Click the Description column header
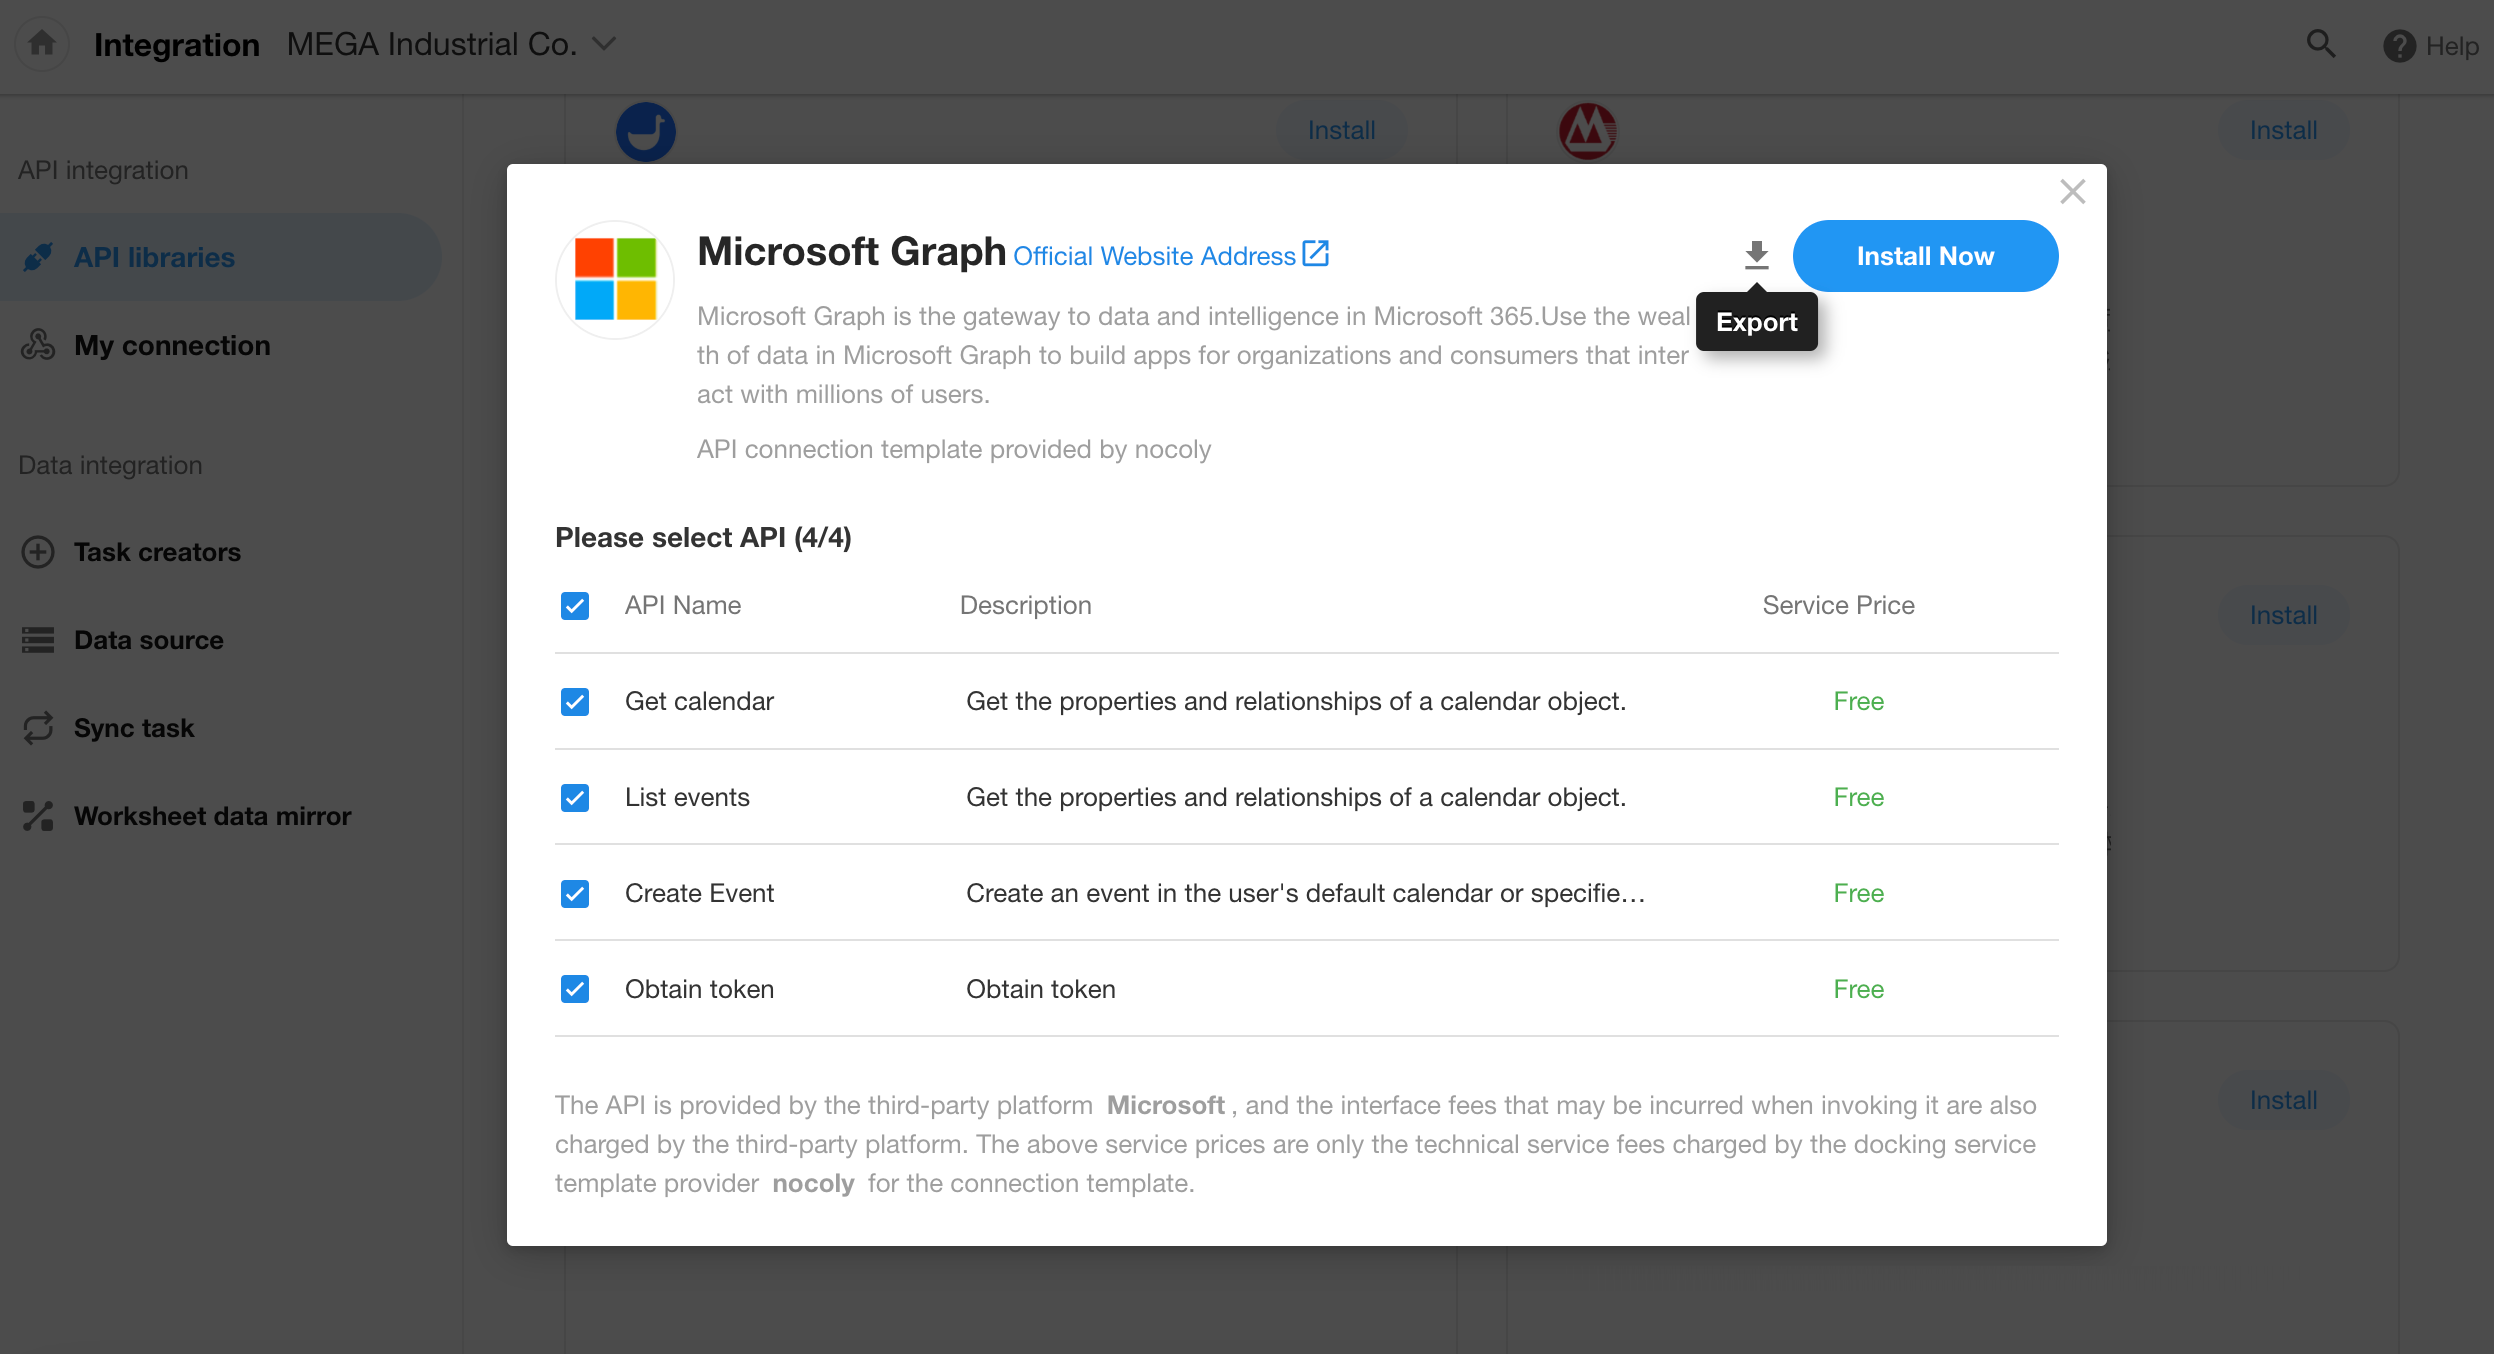This screenshot has height=1354, width=2494. 1025,605
